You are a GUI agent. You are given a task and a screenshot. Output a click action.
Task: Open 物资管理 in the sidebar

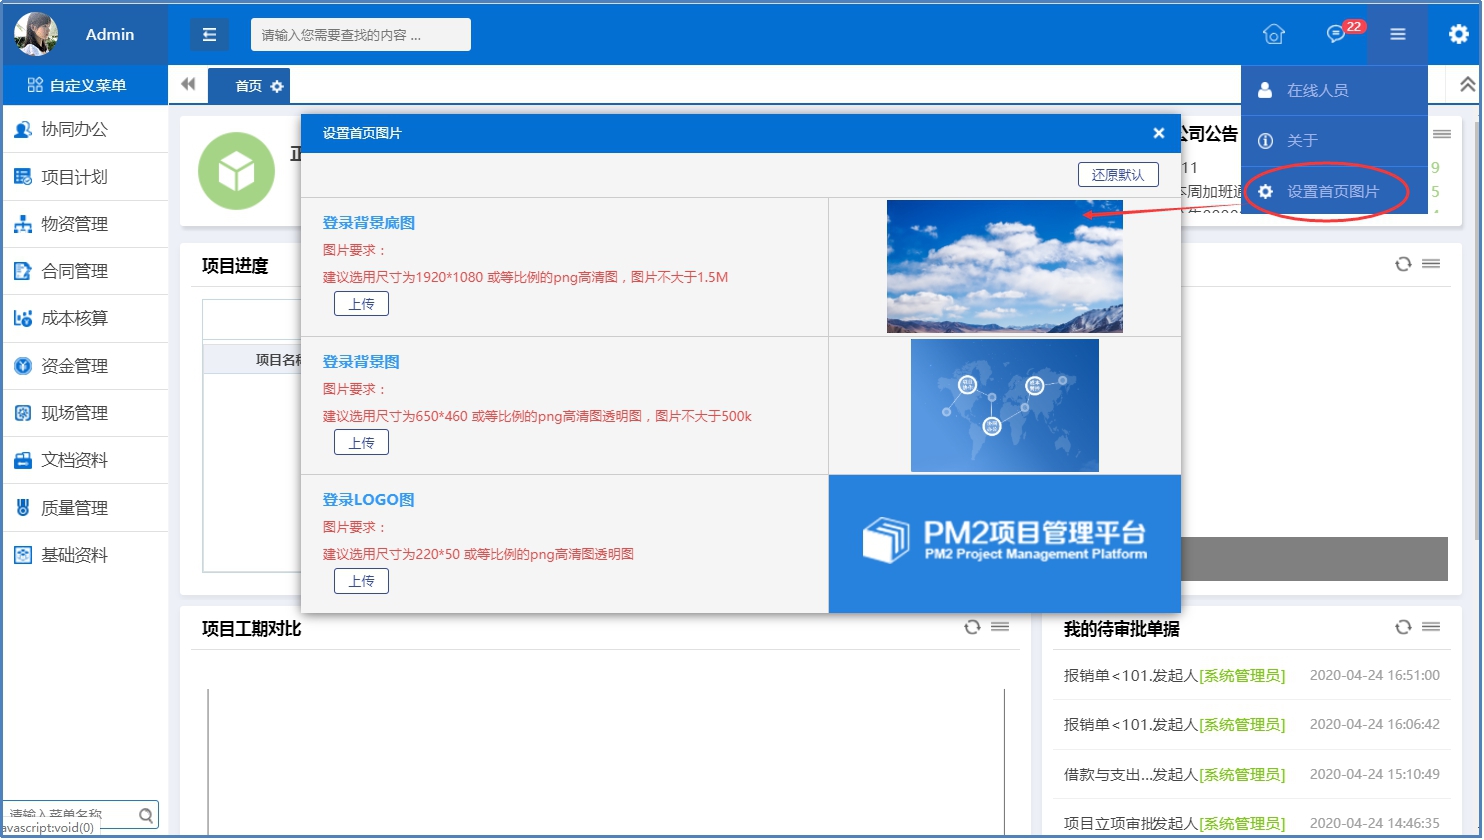point(74,224)
